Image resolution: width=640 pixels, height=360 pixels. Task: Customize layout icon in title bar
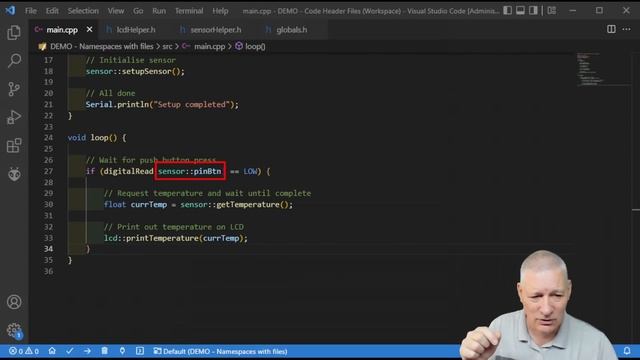(551, 11)
